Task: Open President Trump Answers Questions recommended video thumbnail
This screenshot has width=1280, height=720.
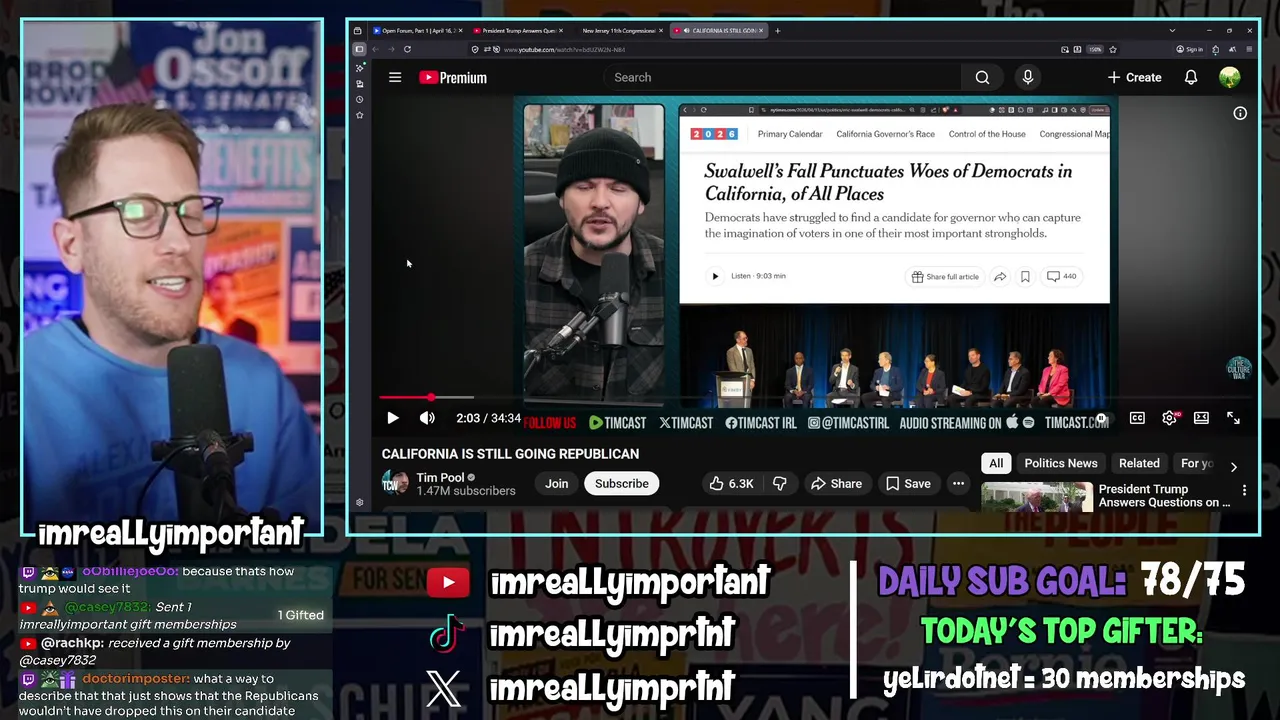Action: (x=1037, y=496)
